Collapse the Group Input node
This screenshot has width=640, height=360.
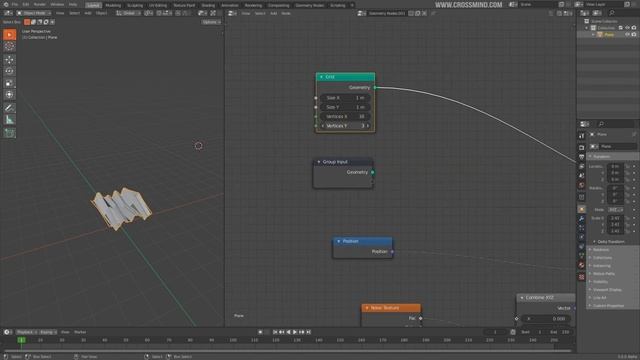point(319,162)
